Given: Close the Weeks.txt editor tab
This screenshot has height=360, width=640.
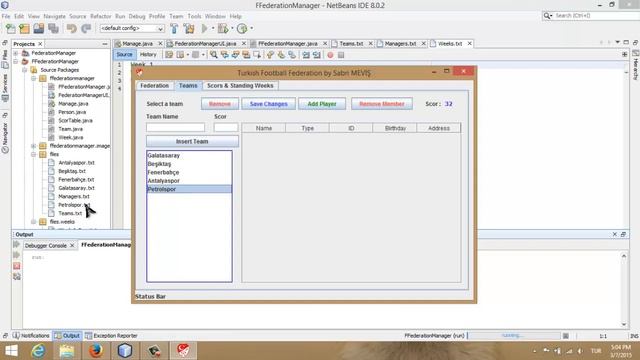Looking at the screenshot, I should click(469, 43).
